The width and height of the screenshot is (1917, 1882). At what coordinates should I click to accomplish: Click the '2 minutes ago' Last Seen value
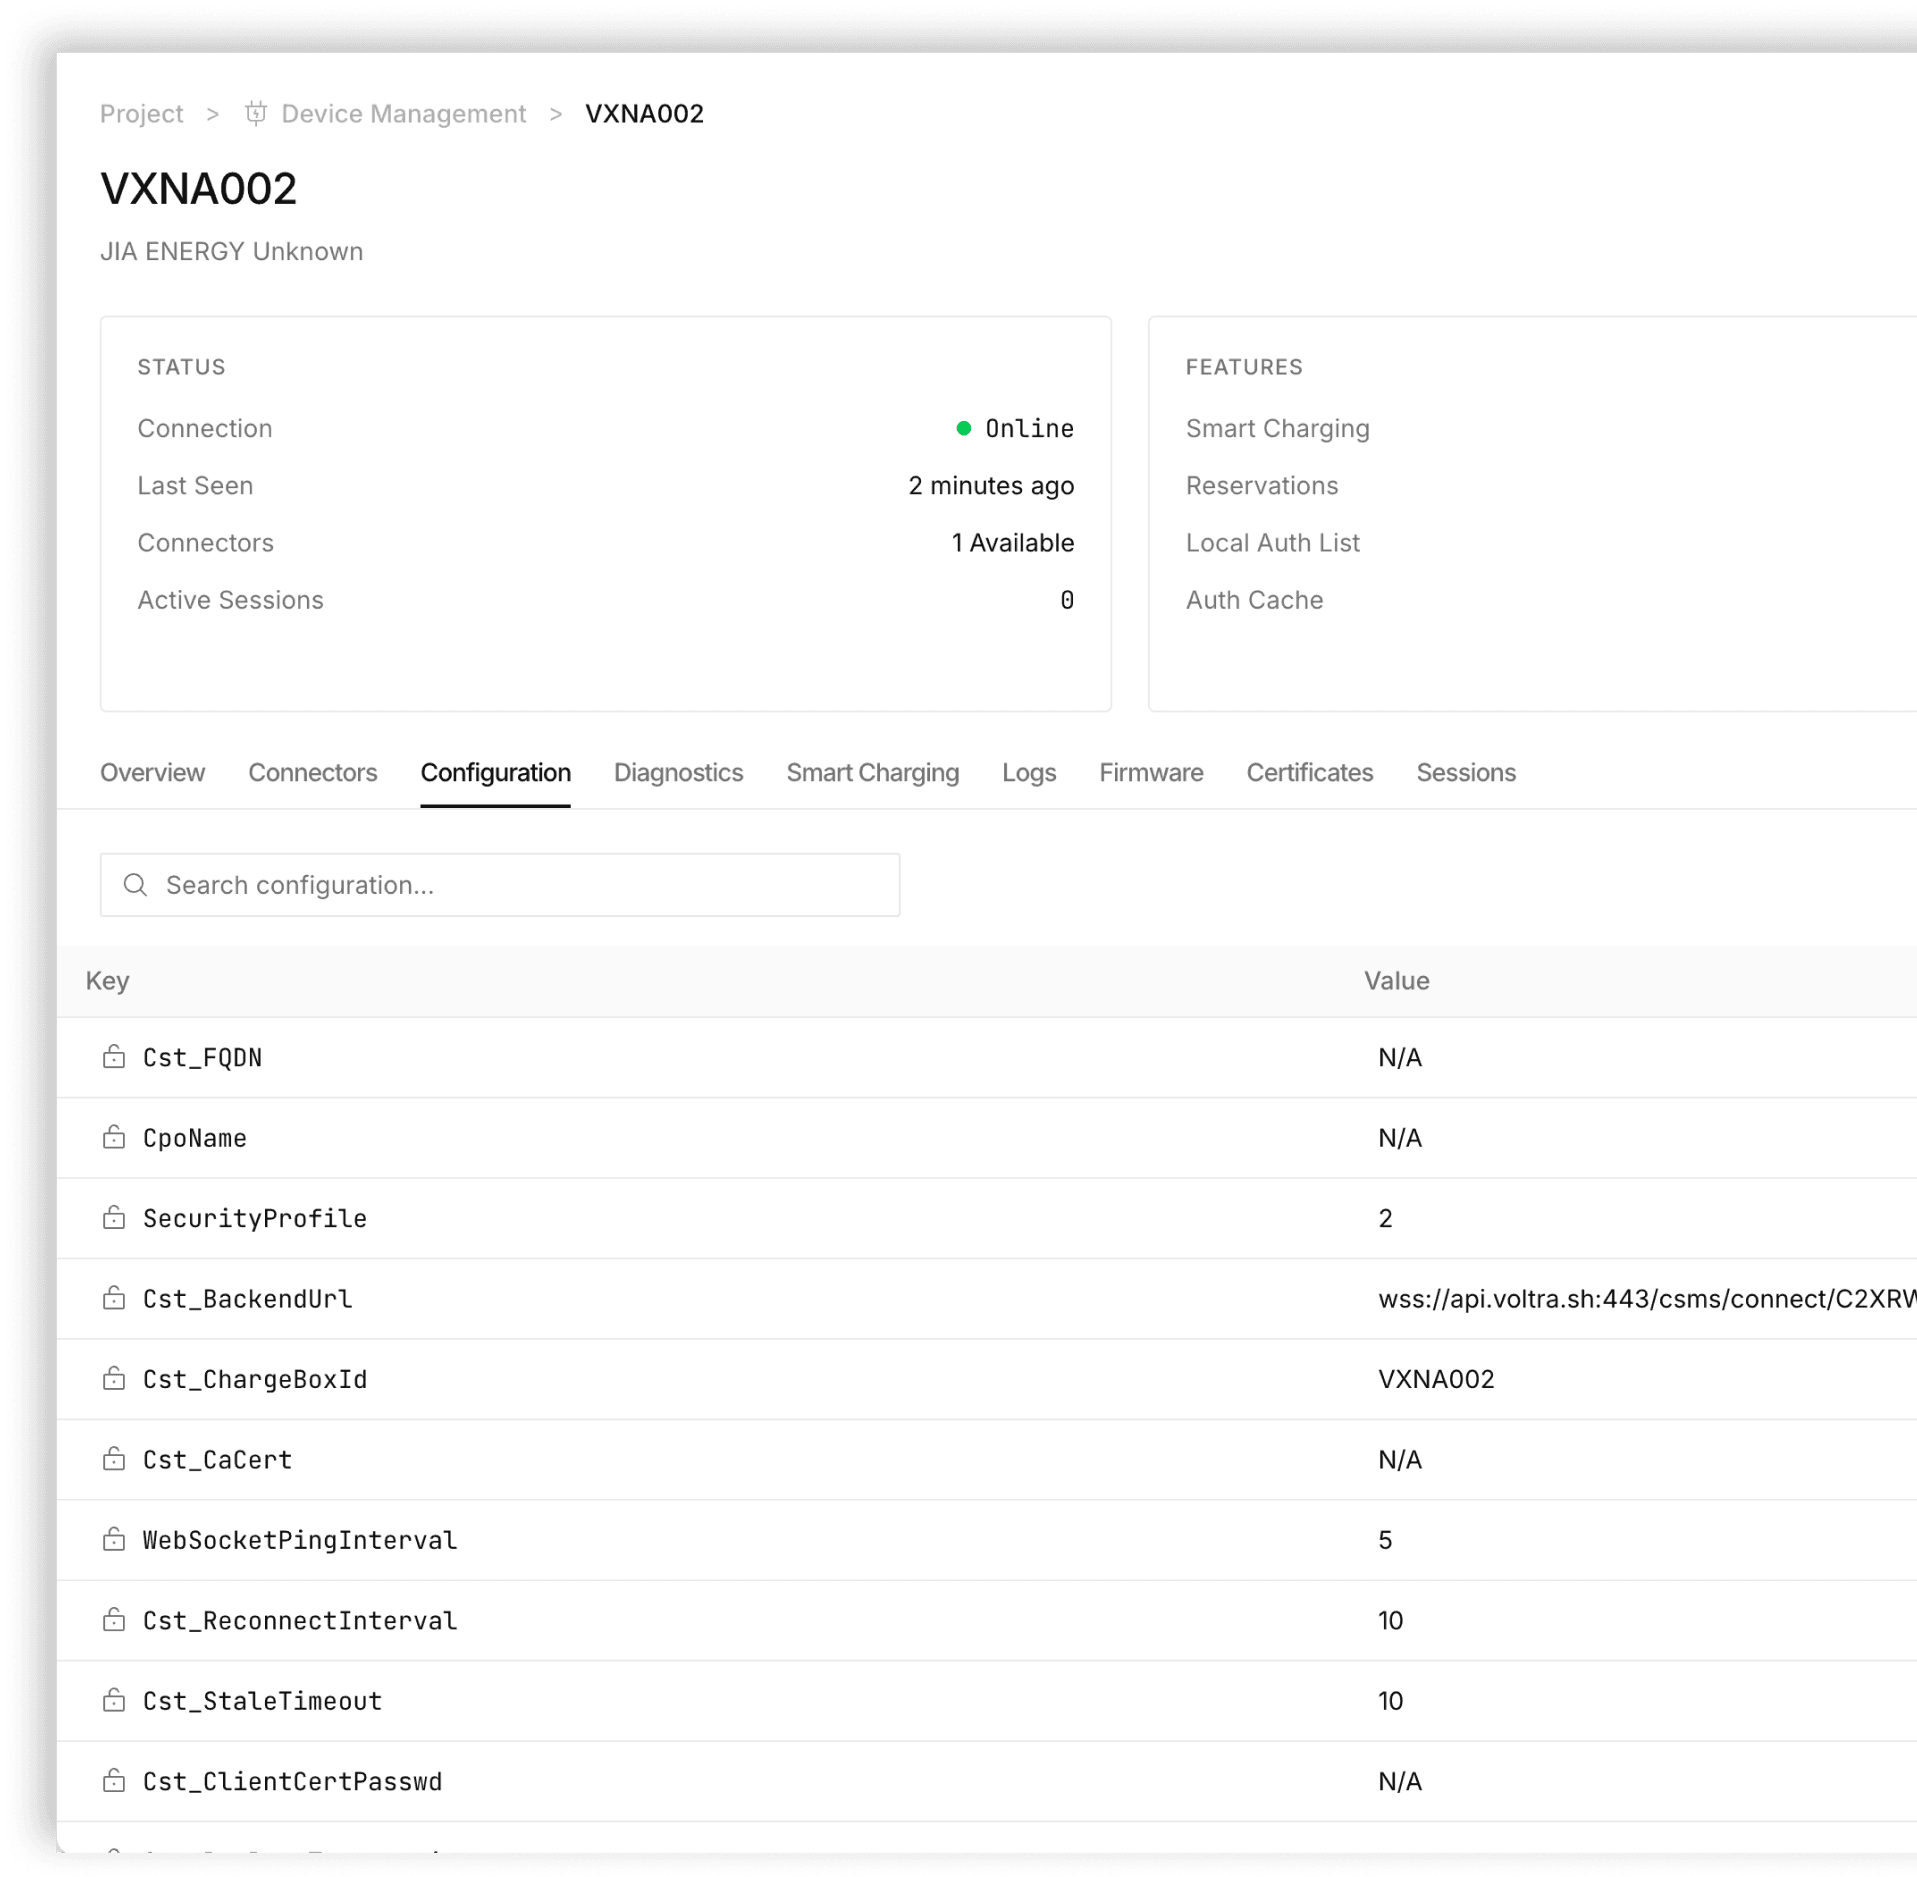[x=990, y=486]
